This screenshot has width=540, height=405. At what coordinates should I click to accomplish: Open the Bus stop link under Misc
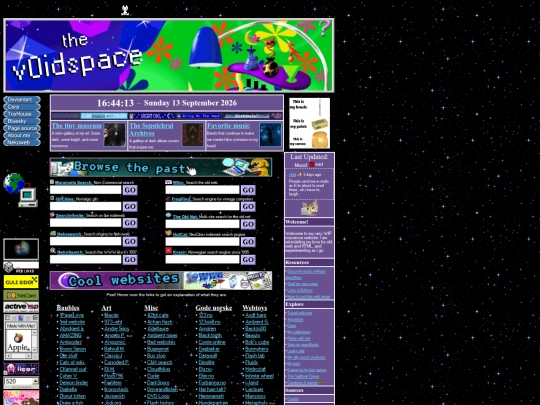tap(156, 356)
